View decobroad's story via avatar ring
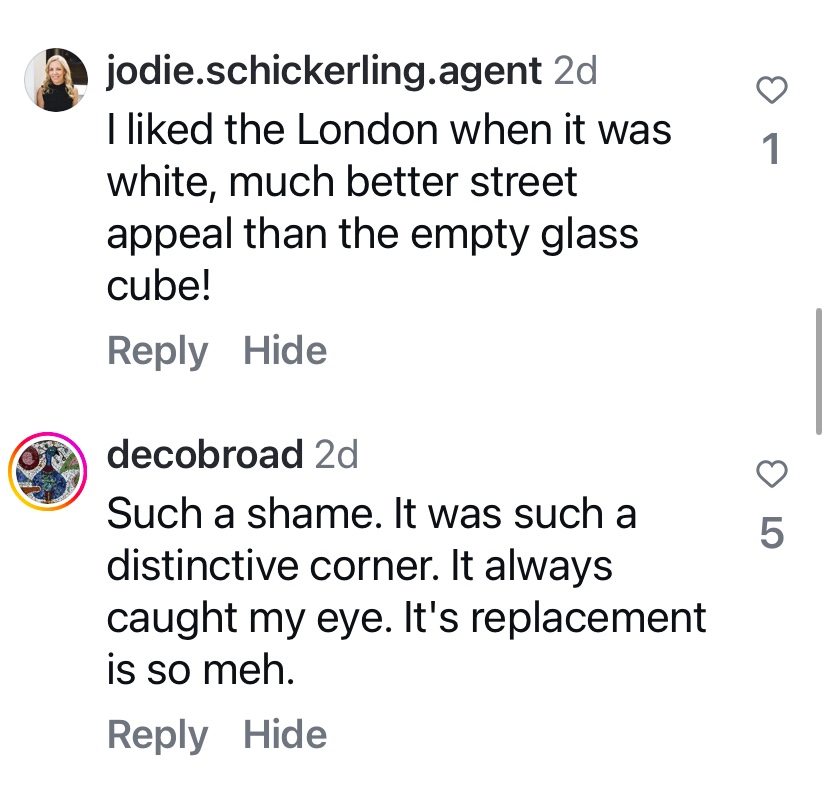The height and width of the screenshot is (796, 828). (x=48, y=472)
